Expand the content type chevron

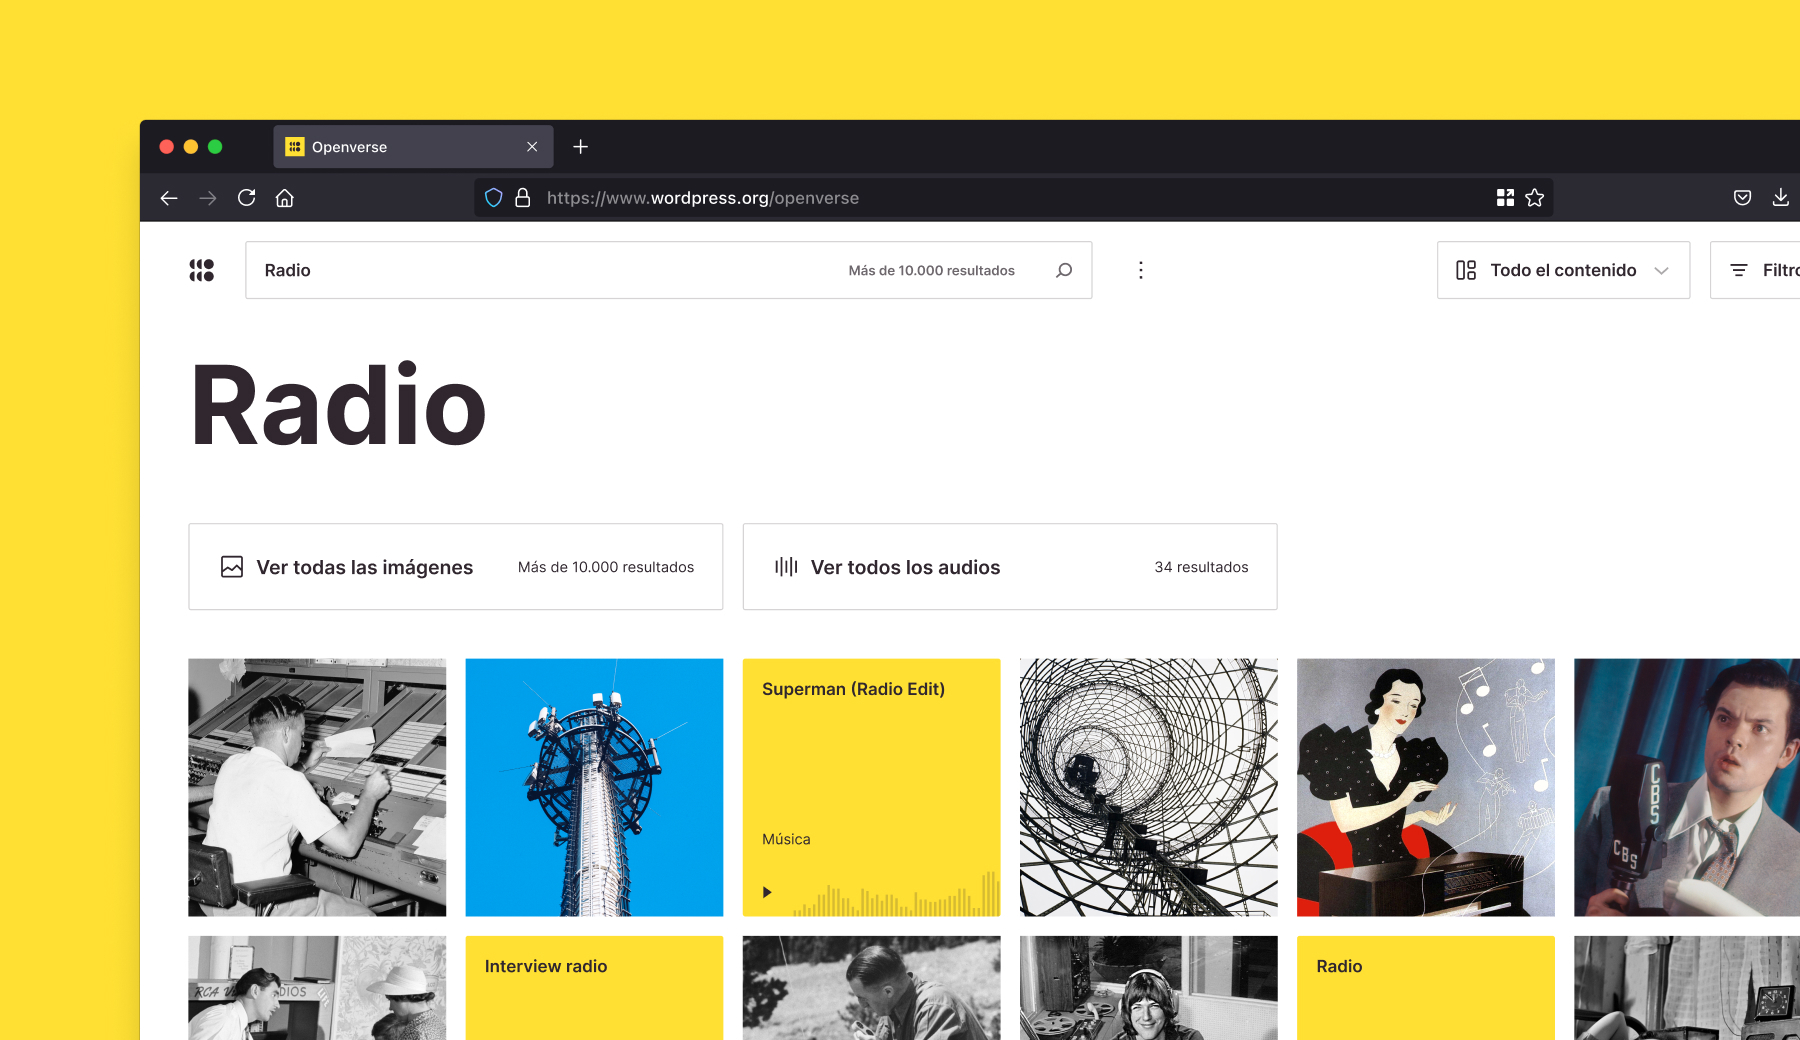coord(1662,270)
